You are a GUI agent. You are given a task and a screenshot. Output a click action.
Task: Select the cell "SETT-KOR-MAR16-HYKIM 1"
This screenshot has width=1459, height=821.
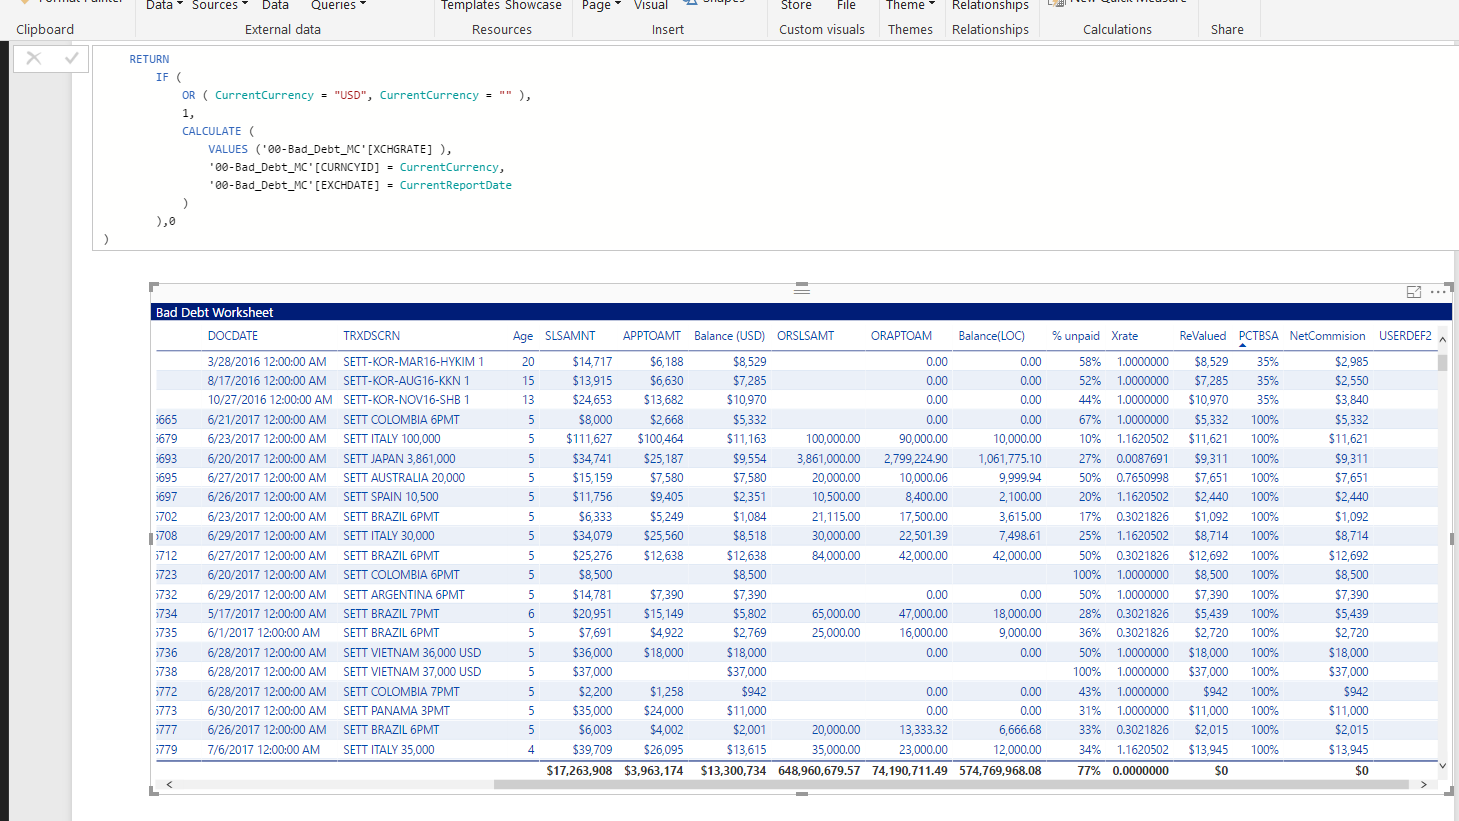[413, 361]
